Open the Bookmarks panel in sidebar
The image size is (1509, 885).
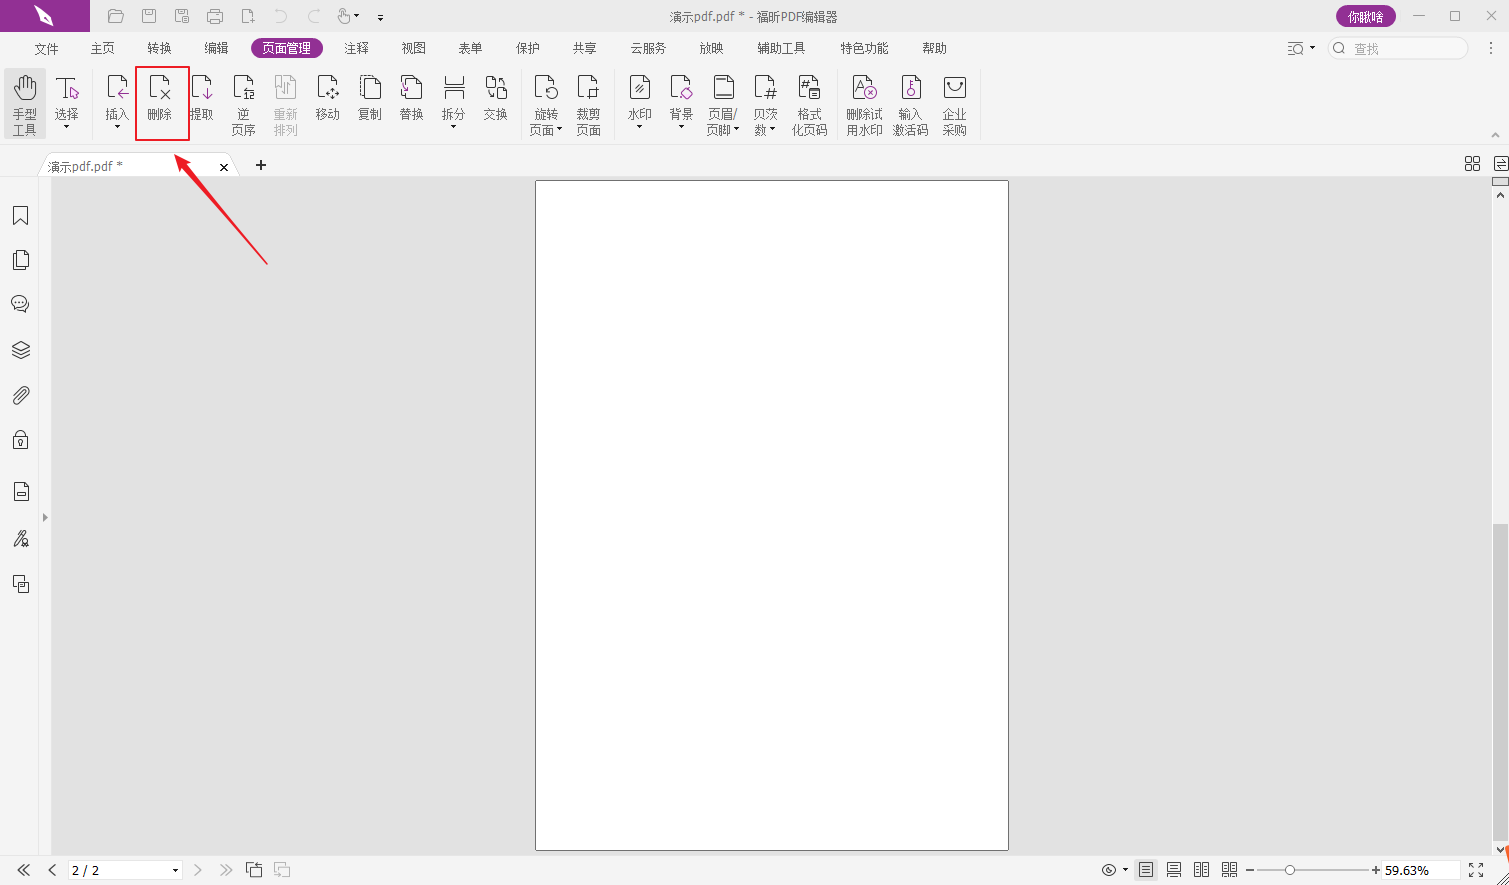[x=20, y=216]
